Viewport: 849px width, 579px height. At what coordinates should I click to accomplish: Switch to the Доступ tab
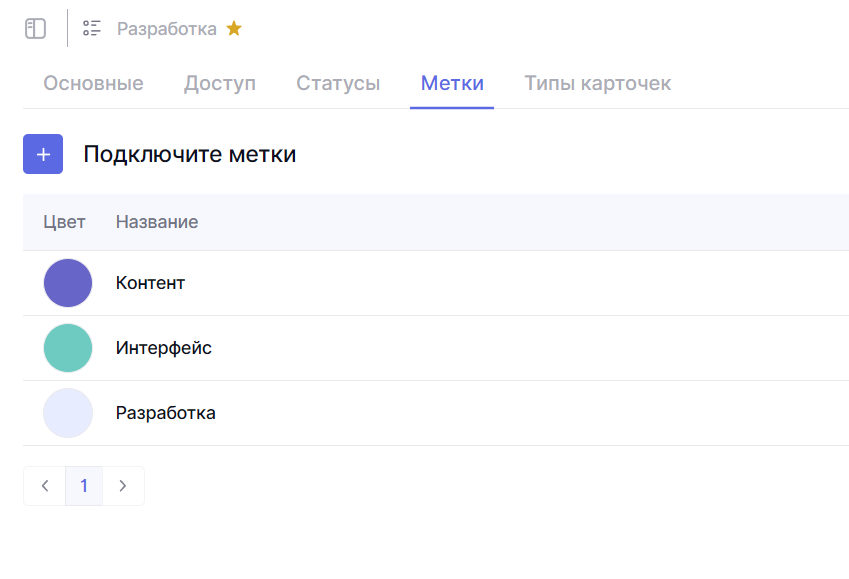tap(220, 84)
